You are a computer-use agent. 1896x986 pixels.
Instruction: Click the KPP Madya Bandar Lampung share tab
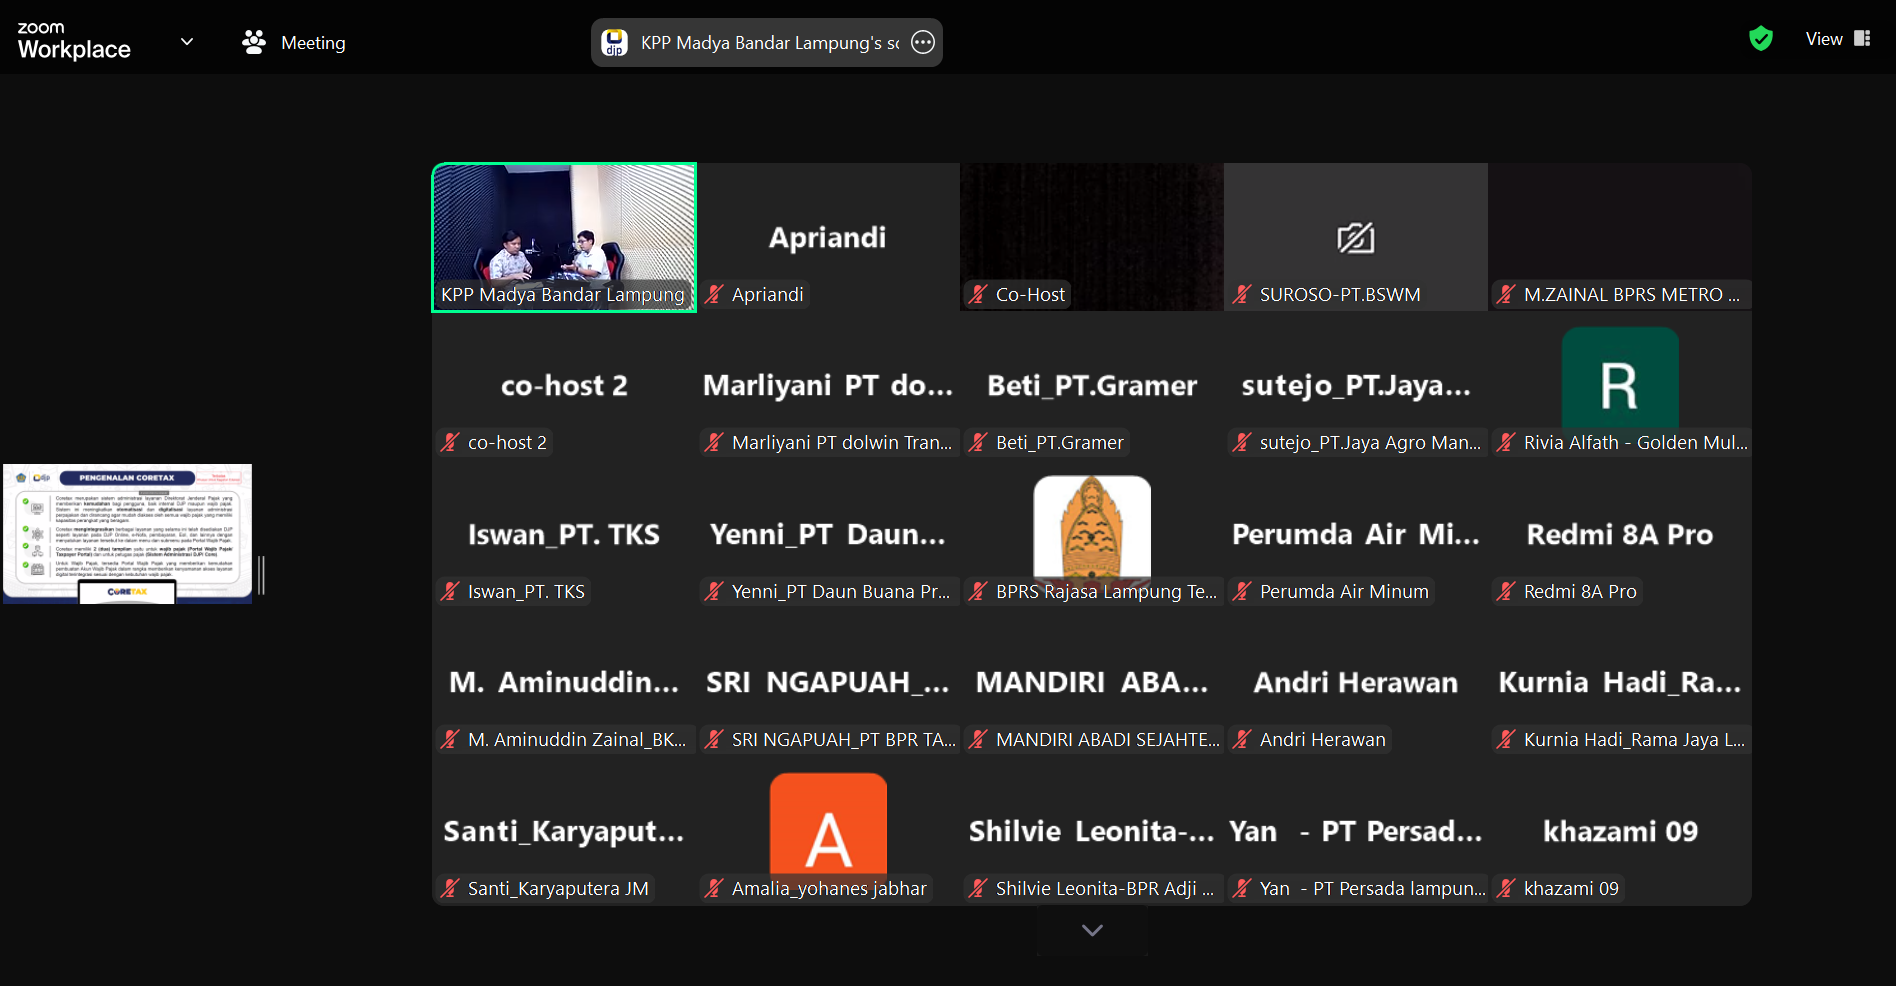pyautogui.click(x=768, y=43)
